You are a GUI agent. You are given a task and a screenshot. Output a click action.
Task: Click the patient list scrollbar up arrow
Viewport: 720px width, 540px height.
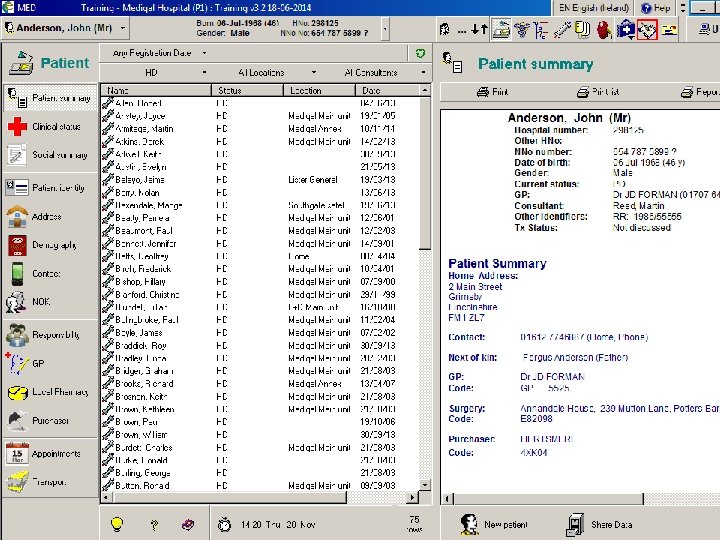pos(425,90)
